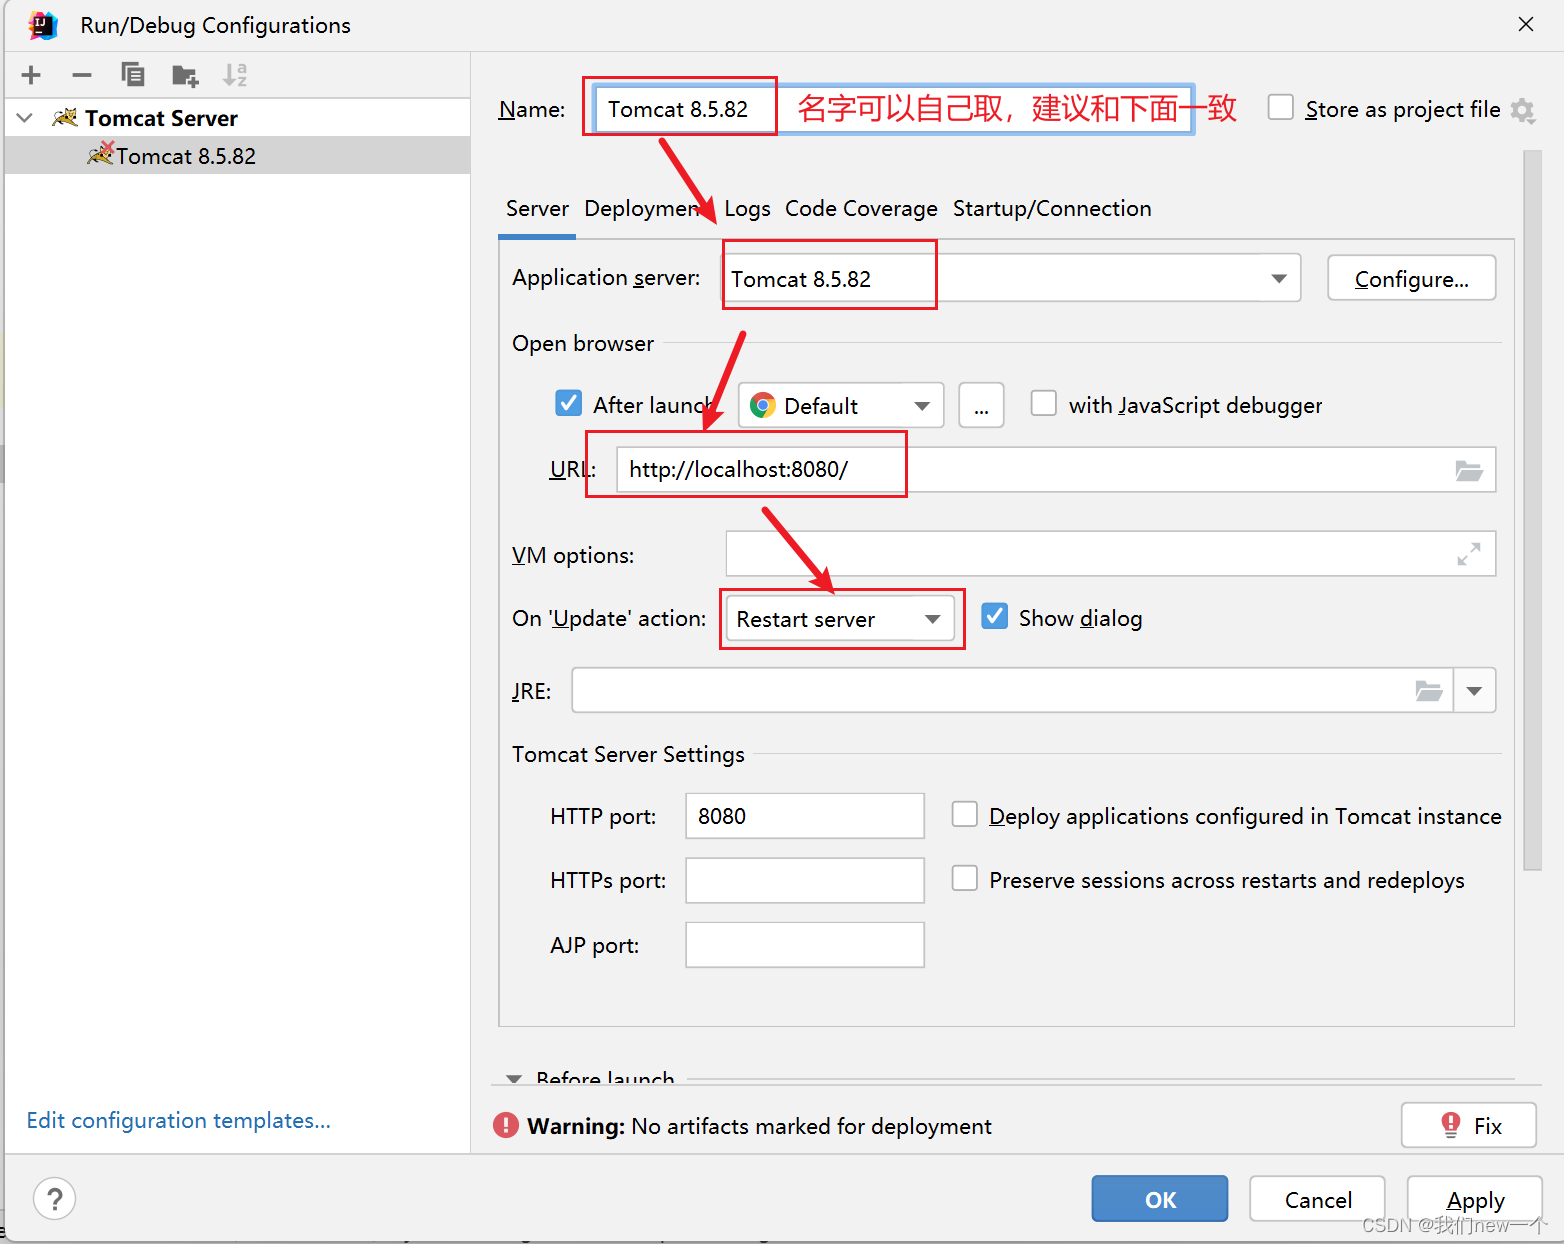This screenshot has height=1244, width=1564.
Task: Switch to the Startup/Connection tab
Action: [x=1052, y=208]
